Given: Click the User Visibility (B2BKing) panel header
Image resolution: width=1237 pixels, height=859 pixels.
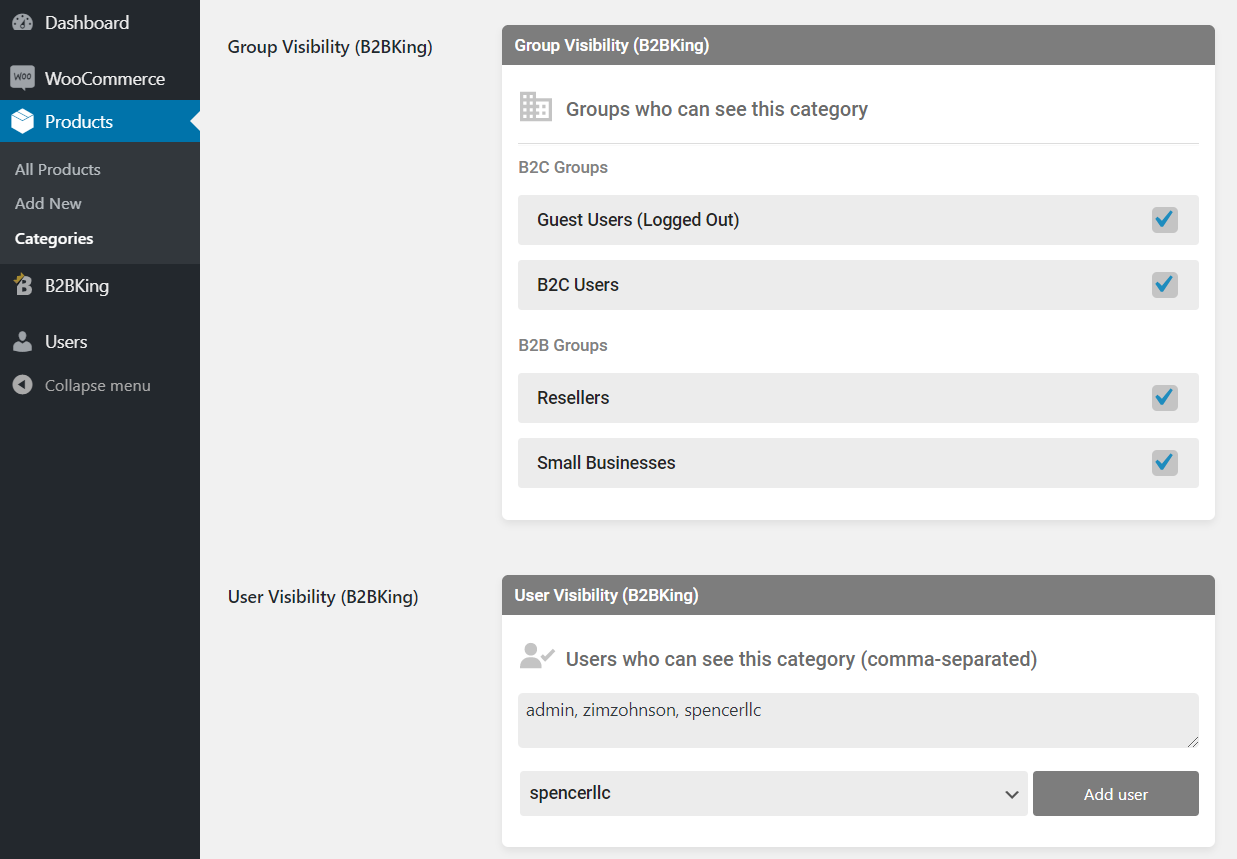Looking at the screenshot, I should 858,595.
